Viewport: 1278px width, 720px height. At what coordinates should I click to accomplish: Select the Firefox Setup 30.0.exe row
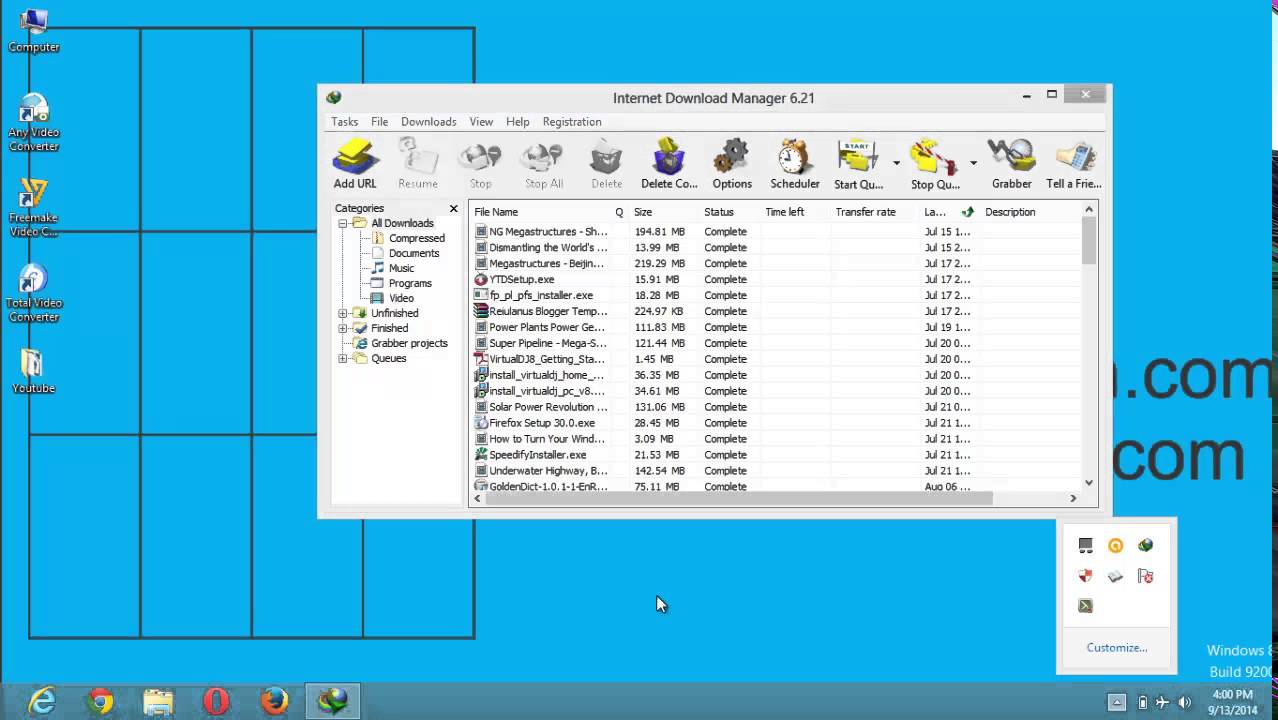775,423
